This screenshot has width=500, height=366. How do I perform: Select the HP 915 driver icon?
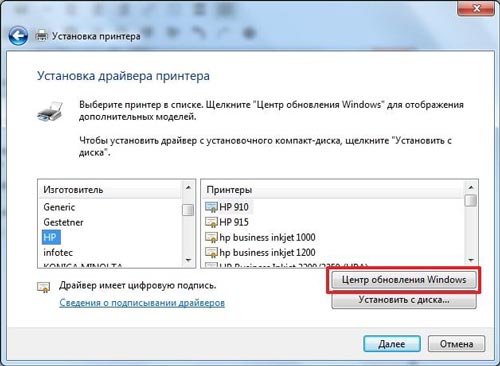click(x=211, y=222)
